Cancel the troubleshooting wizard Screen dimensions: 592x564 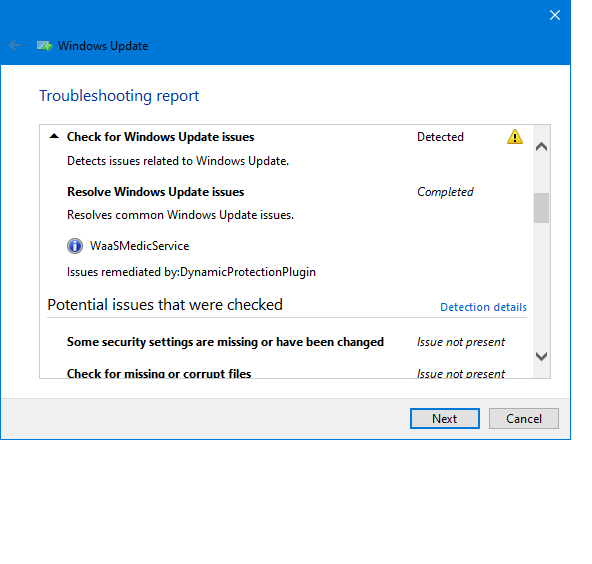(x=523, y=418)
